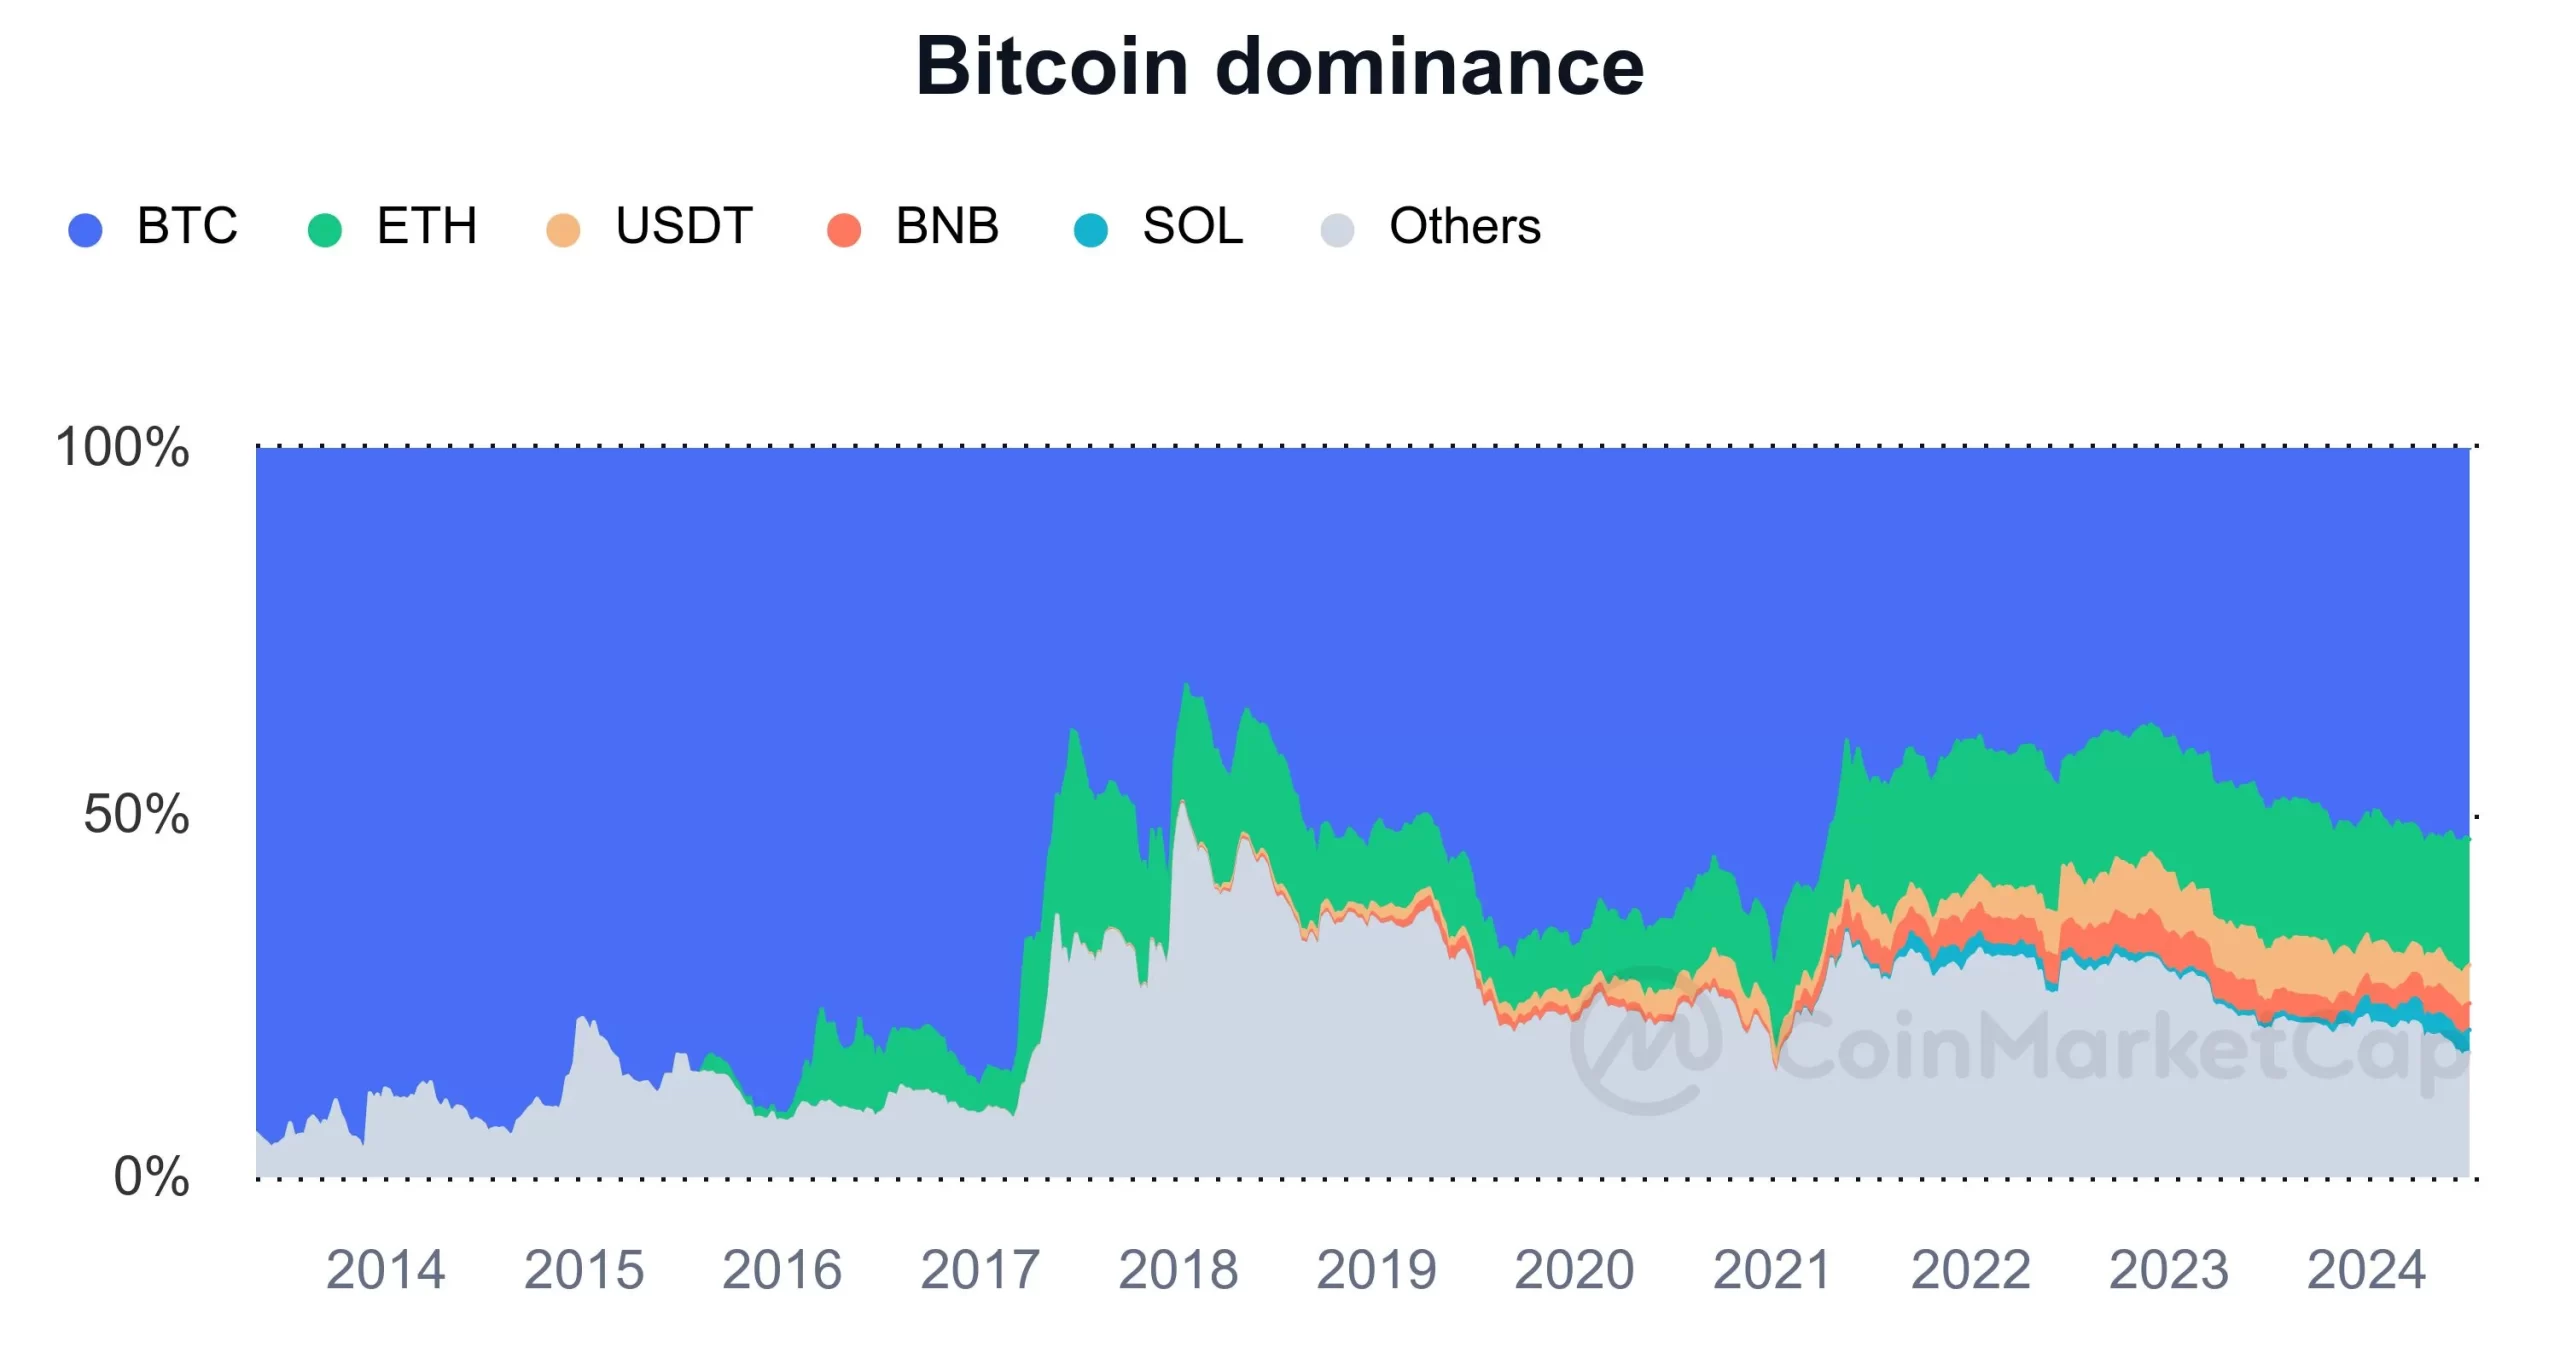Screen dimensions: 2560x1365
Task: Hide the BNB series via its label
Action: click(947, 226)
